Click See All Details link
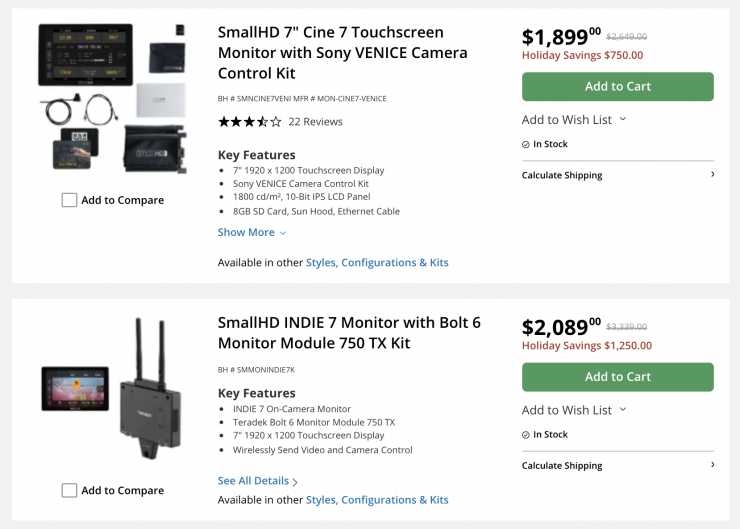The height and width of the screenshot is (529, 740). click(x=253, y=481)
